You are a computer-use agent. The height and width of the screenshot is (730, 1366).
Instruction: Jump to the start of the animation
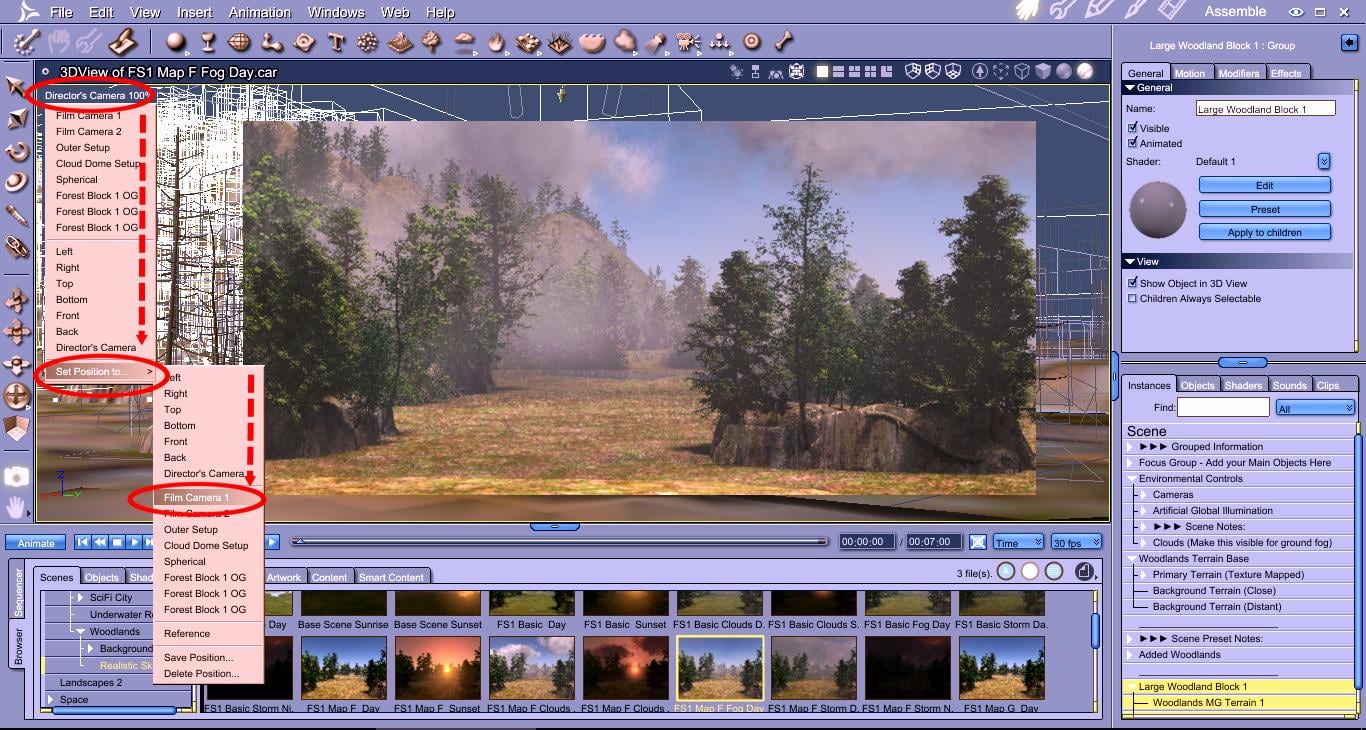(x=83, y=542)
